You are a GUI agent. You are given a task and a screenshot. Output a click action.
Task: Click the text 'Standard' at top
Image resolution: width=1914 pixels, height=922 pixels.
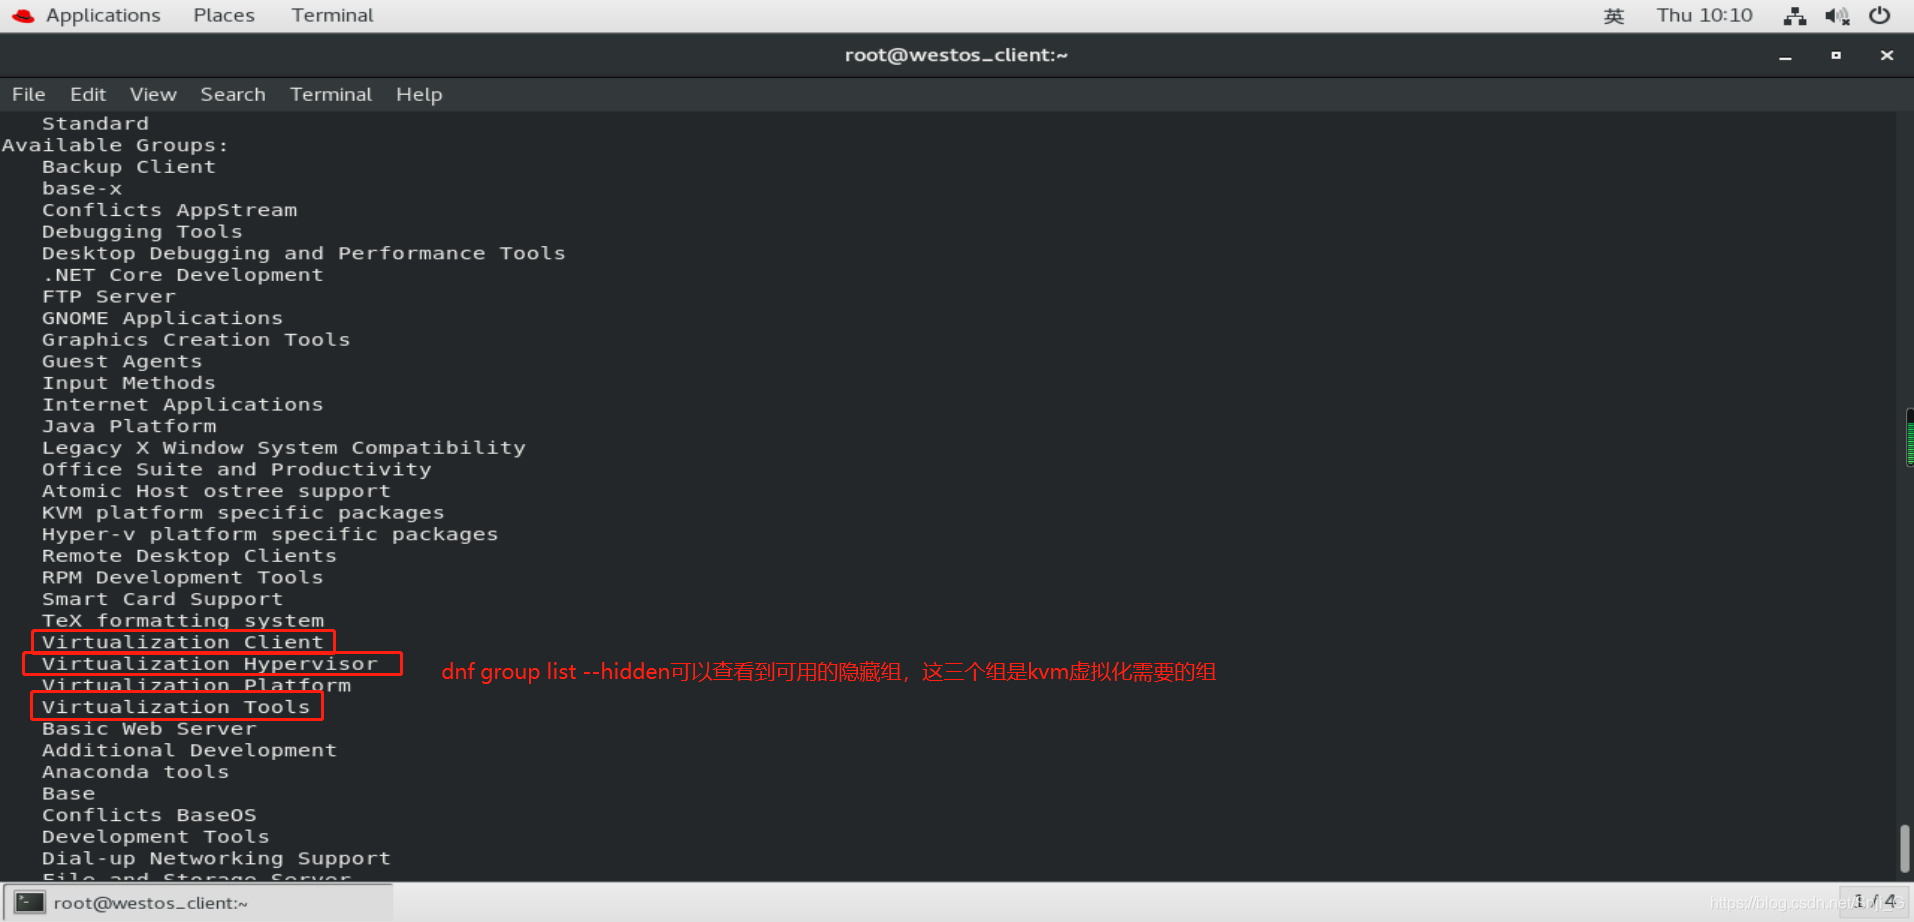(95, 123)
